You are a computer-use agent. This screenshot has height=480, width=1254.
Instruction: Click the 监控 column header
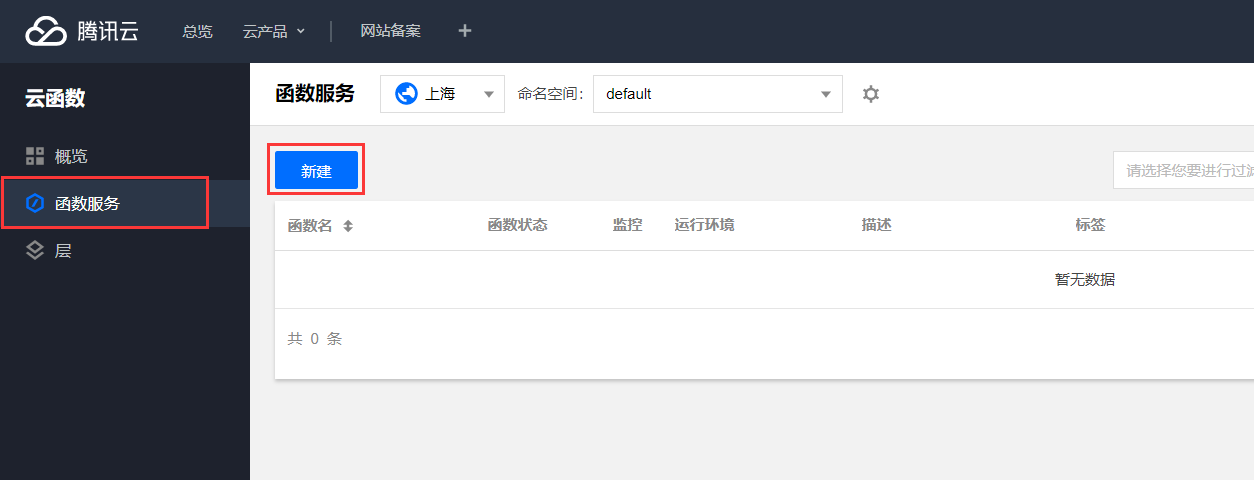click(x=628, y=225)
